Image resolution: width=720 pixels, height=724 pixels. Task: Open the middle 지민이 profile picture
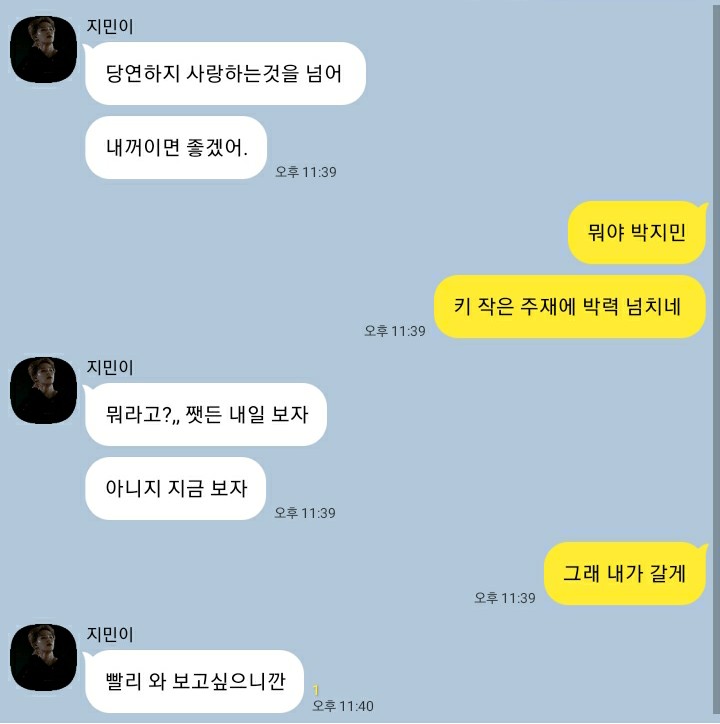click(43, 390)
